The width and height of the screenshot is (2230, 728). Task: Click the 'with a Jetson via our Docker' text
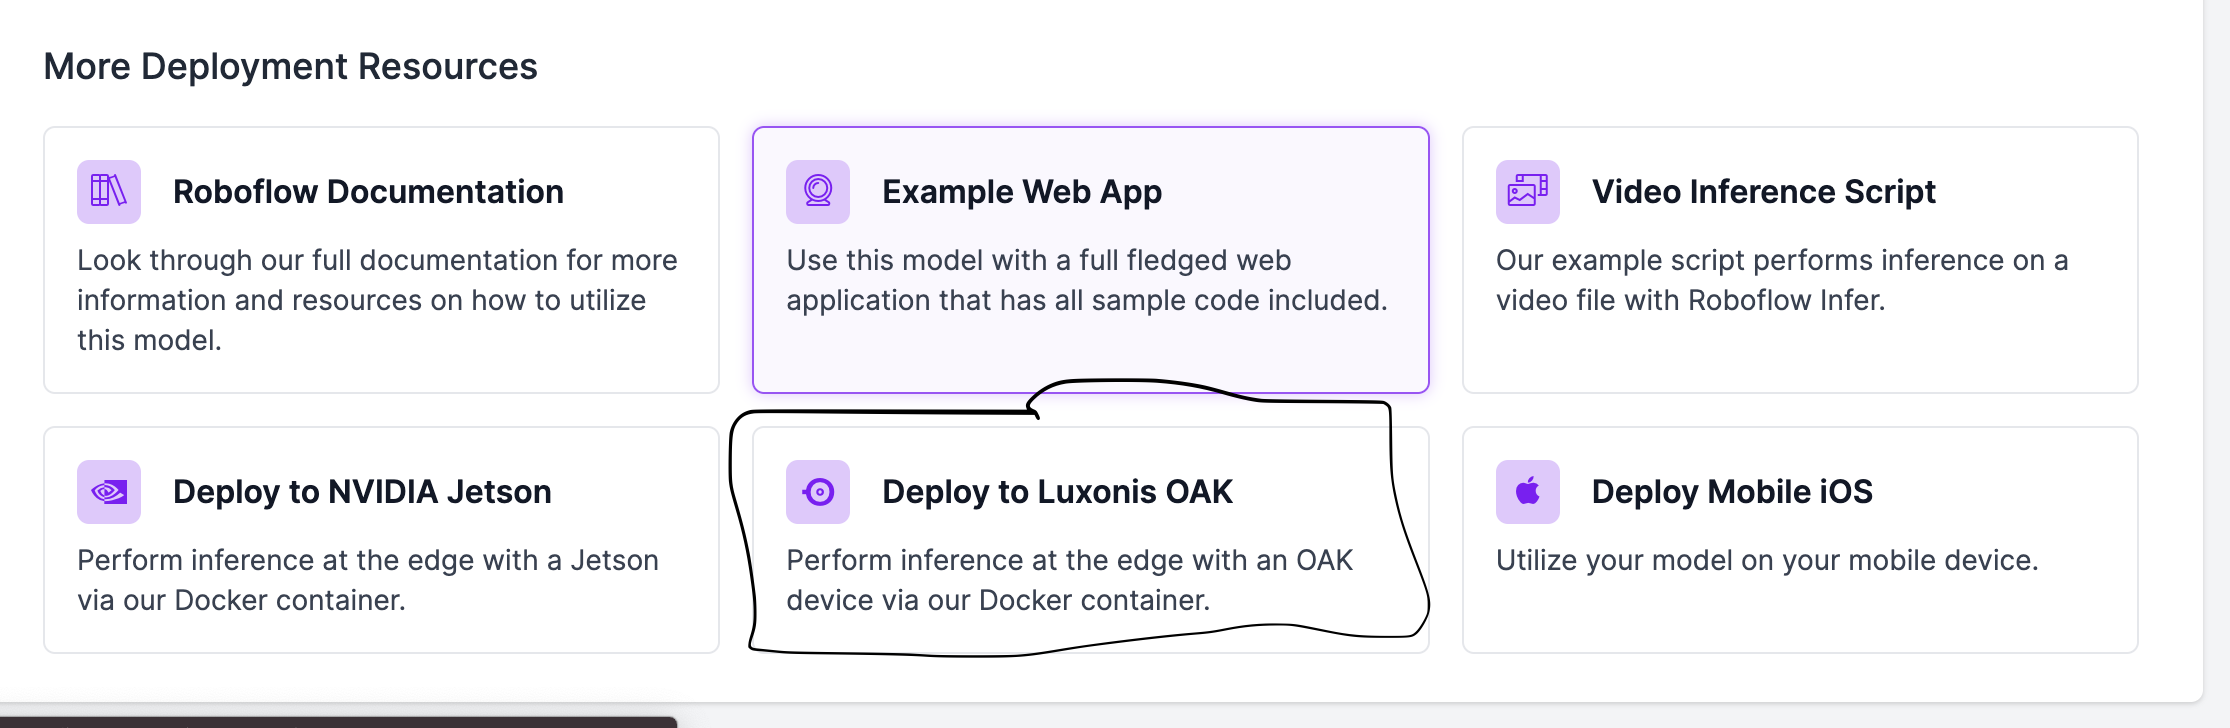367,580
